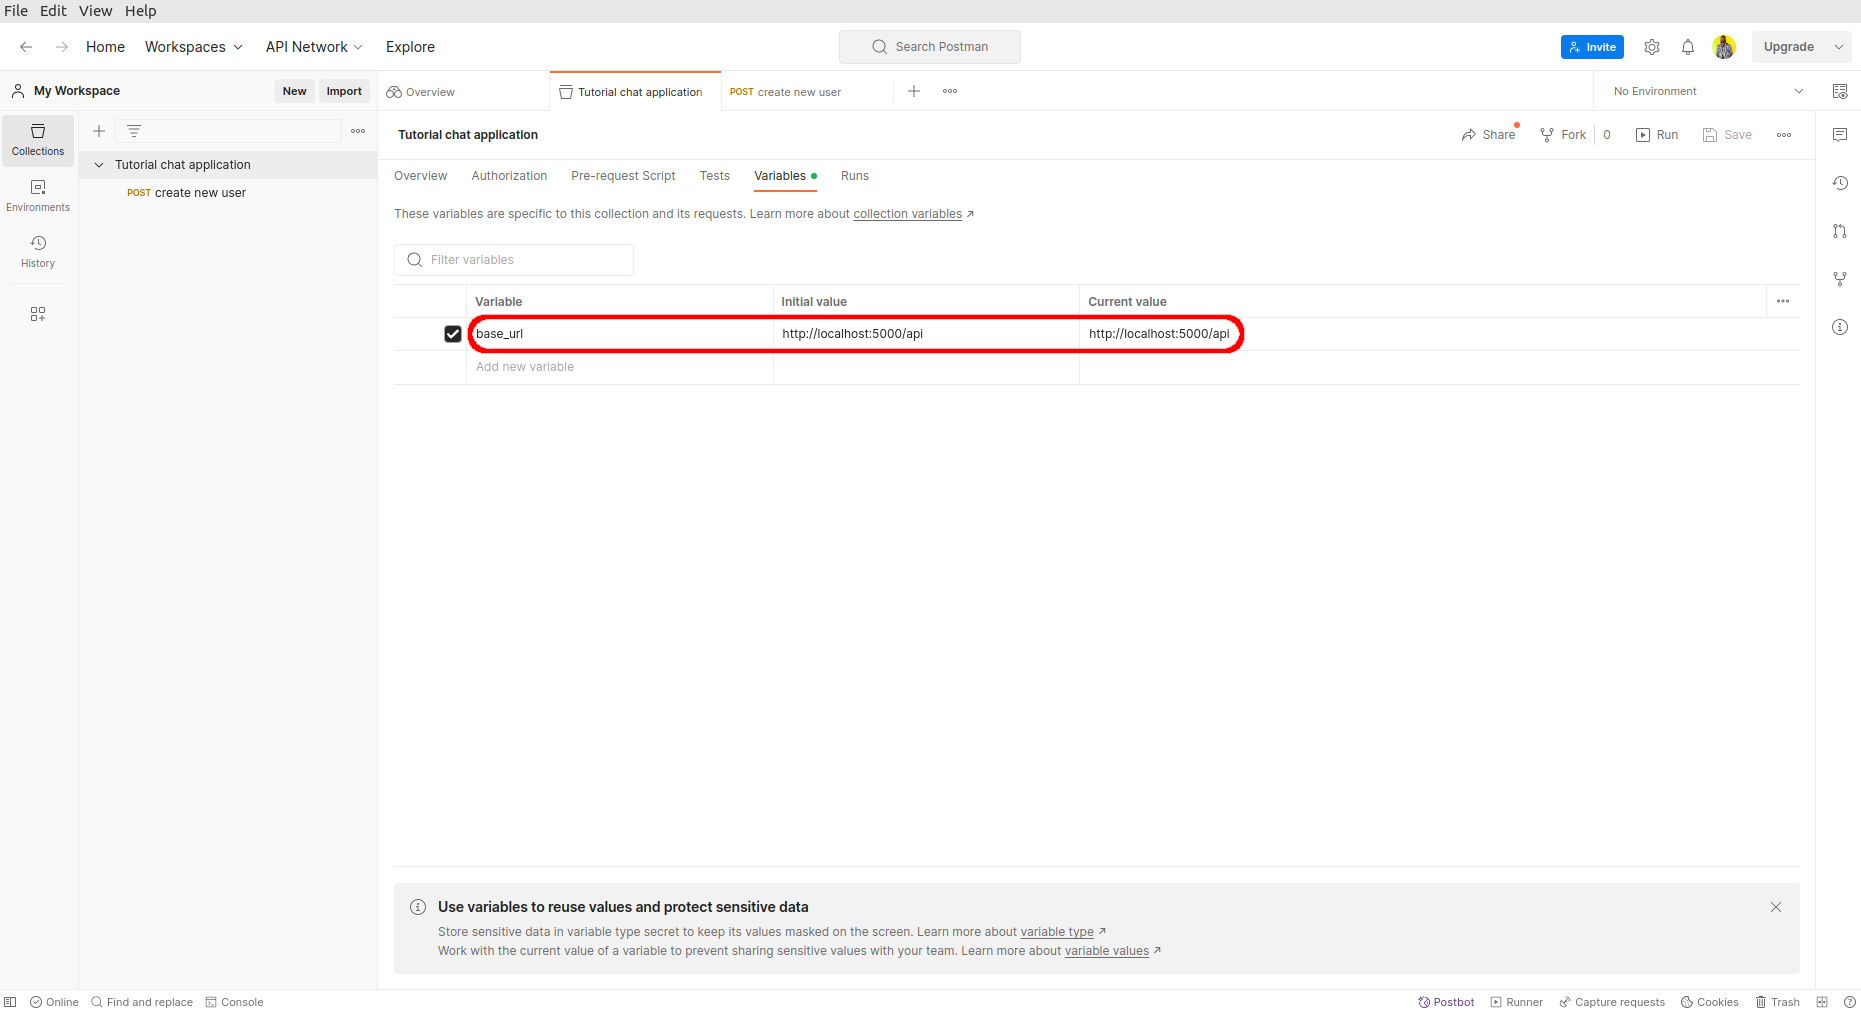Open the Upgrade dropdown arrow
Viewport: 1861px width, 1014px height.
pyautogui.click(x=1839, y=47)
